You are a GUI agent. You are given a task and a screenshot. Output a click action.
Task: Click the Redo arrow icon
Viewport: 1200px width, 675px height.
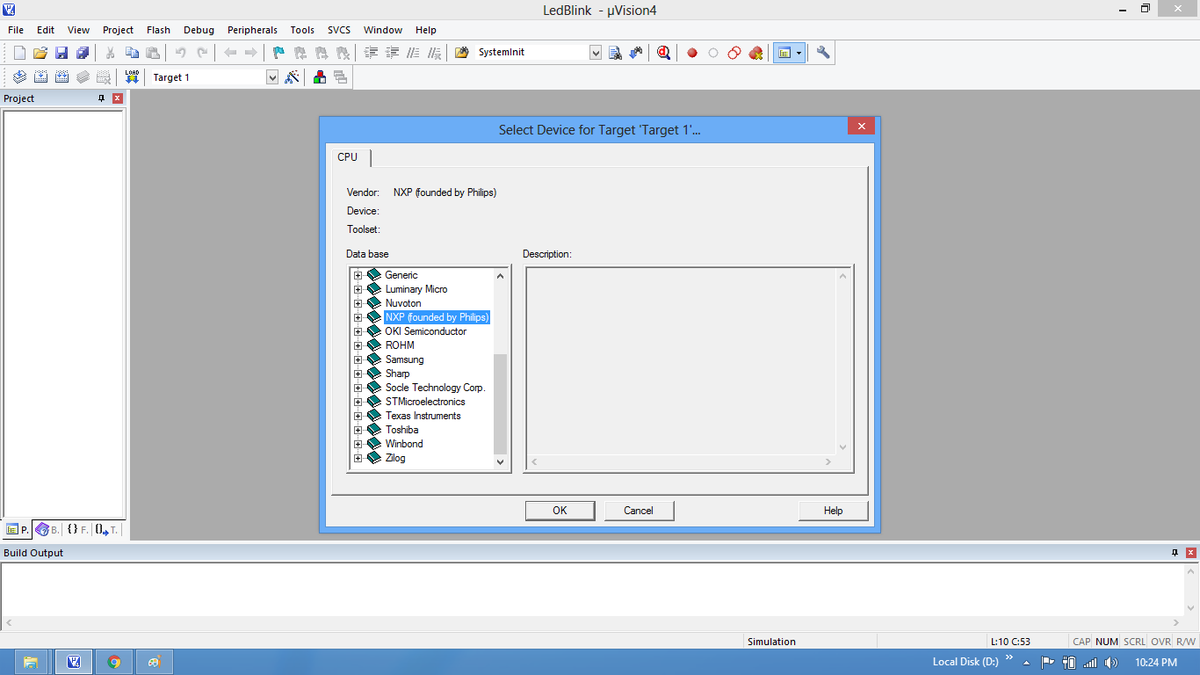tap(202, 52)
